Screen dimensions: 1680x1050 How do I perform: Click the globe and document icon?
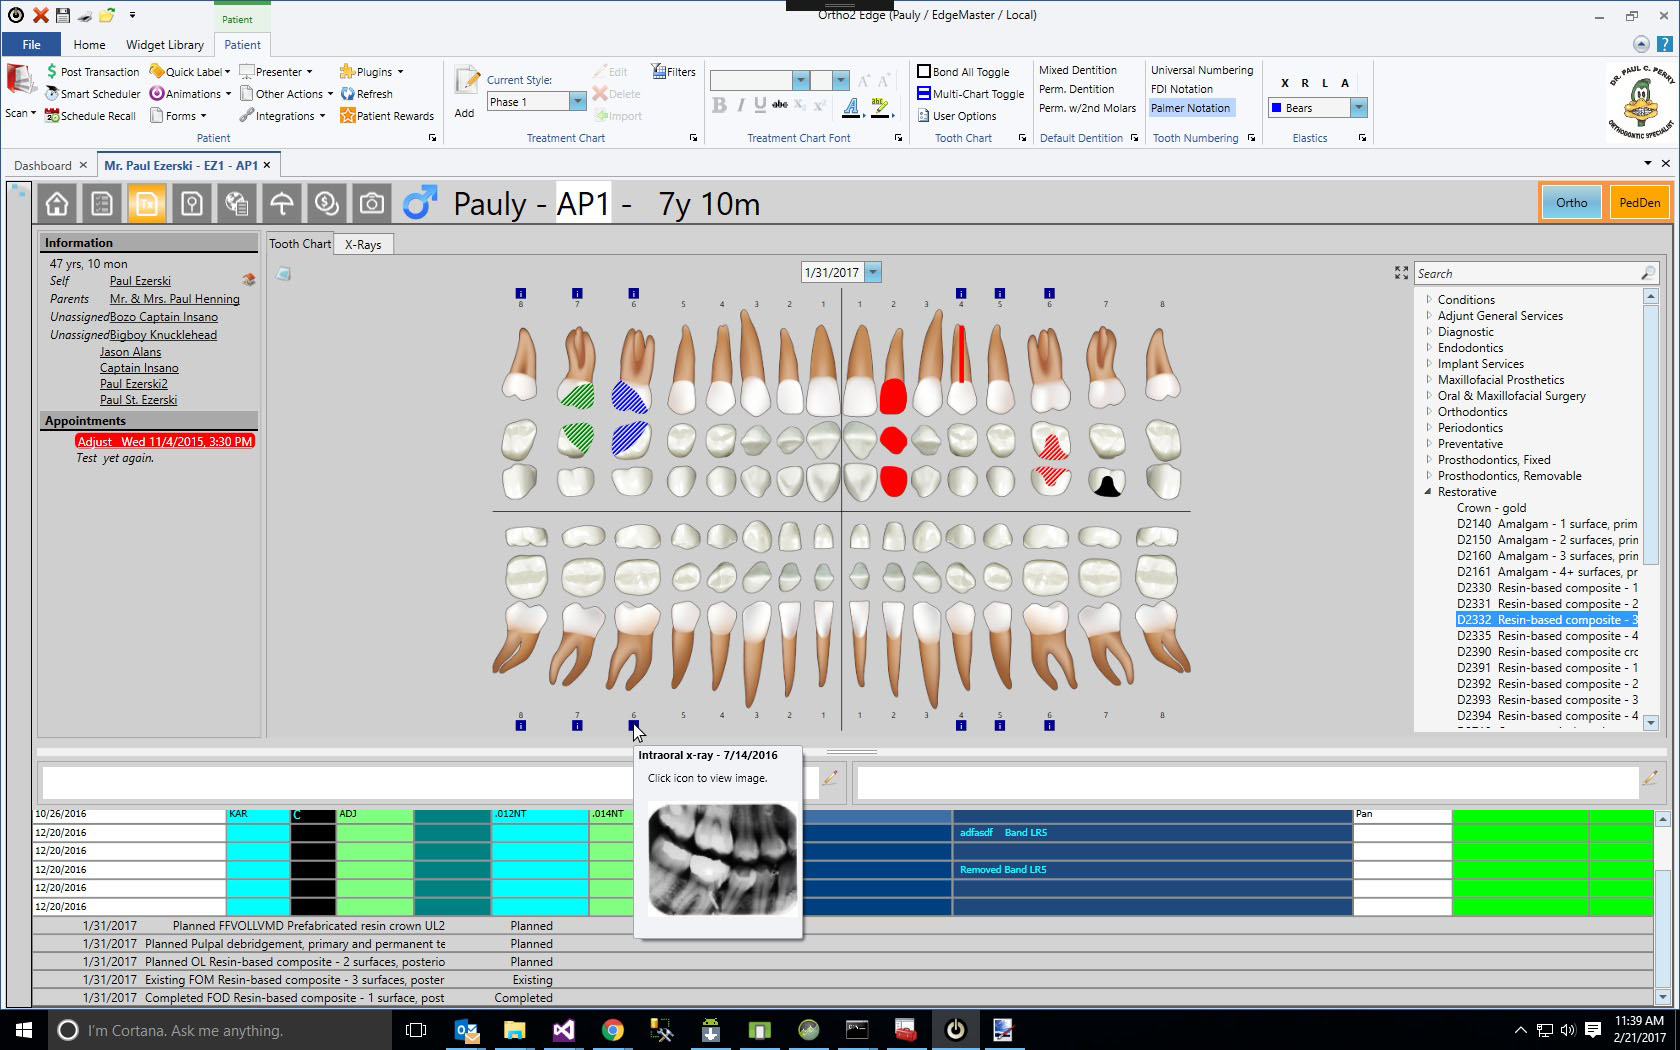(237, 204)
